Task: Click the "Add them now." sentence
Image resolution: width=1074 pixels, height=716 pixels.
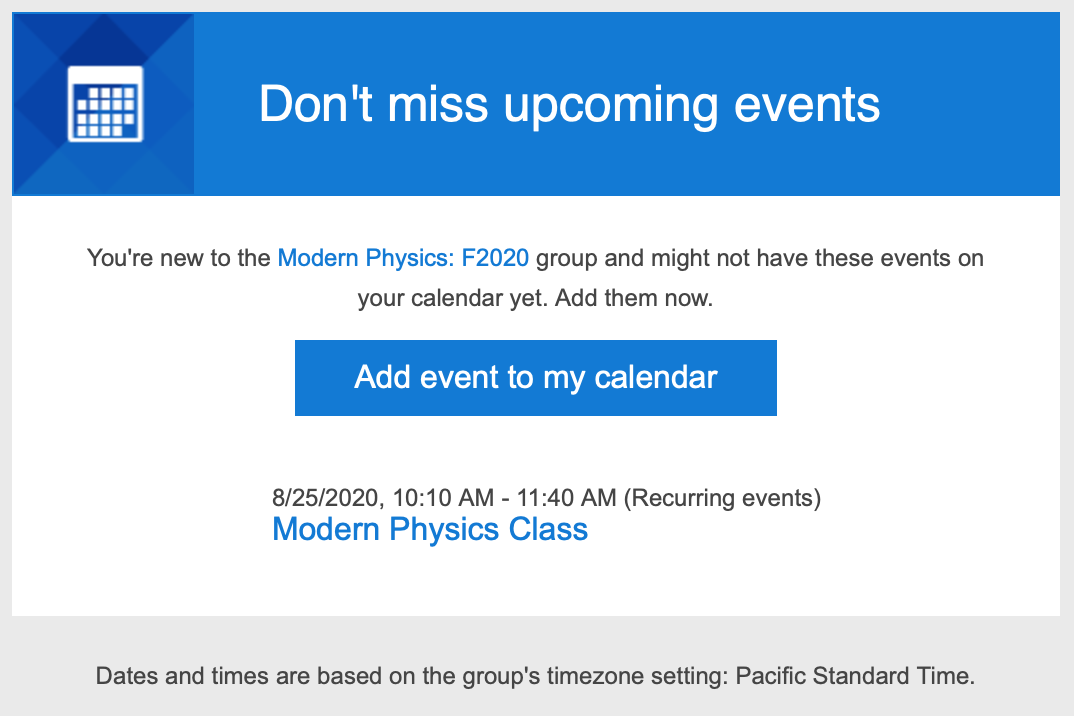Action: click(x=634, y=299)
